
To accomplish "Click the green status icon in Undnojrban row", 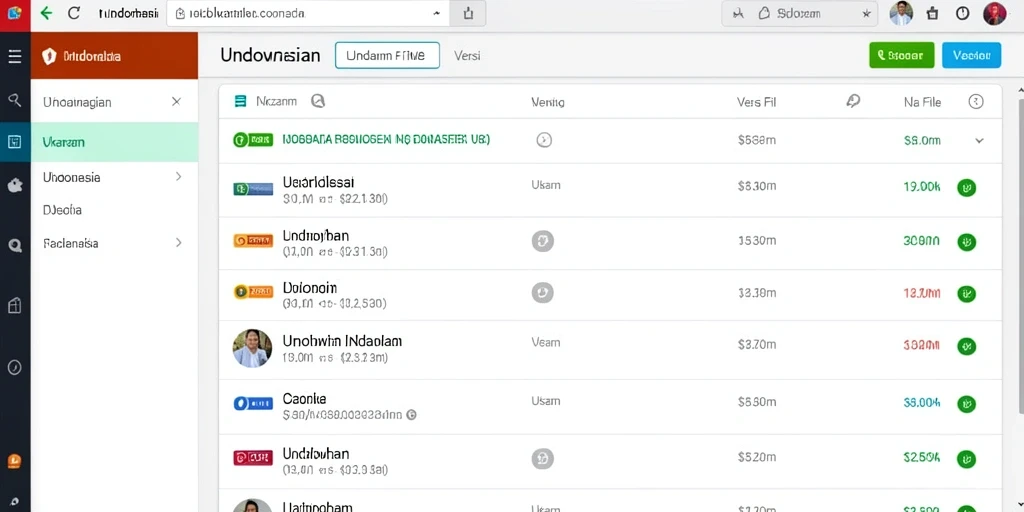I will (967, 242).
